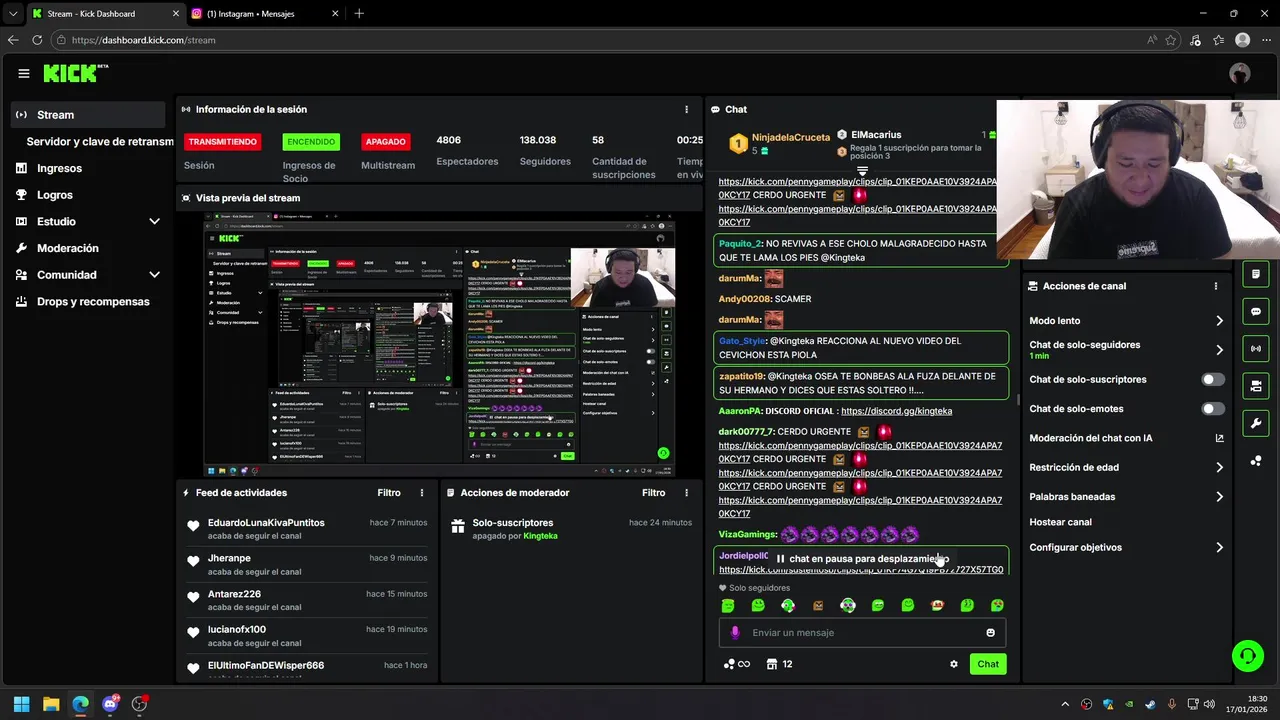1280x720 pixels.
Task: Switch to the Instagram Mensajes browser tab
Action: click(x=263, y=14)
